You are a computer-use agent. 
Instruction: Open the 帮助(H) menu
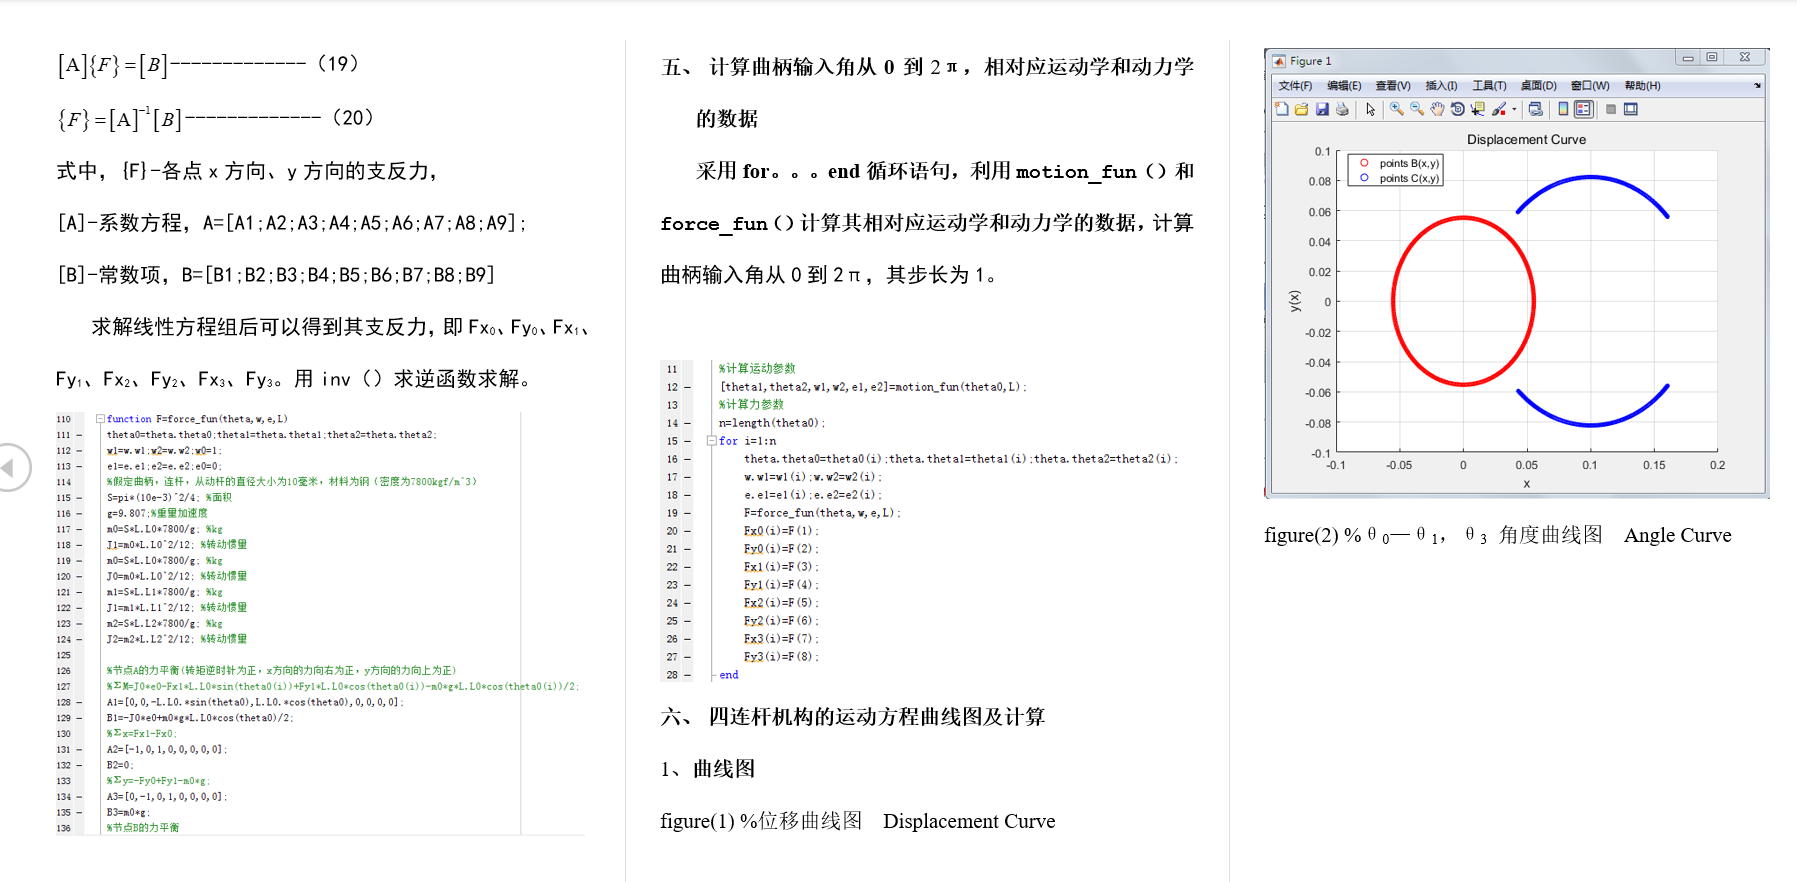tap(1642, 86)
